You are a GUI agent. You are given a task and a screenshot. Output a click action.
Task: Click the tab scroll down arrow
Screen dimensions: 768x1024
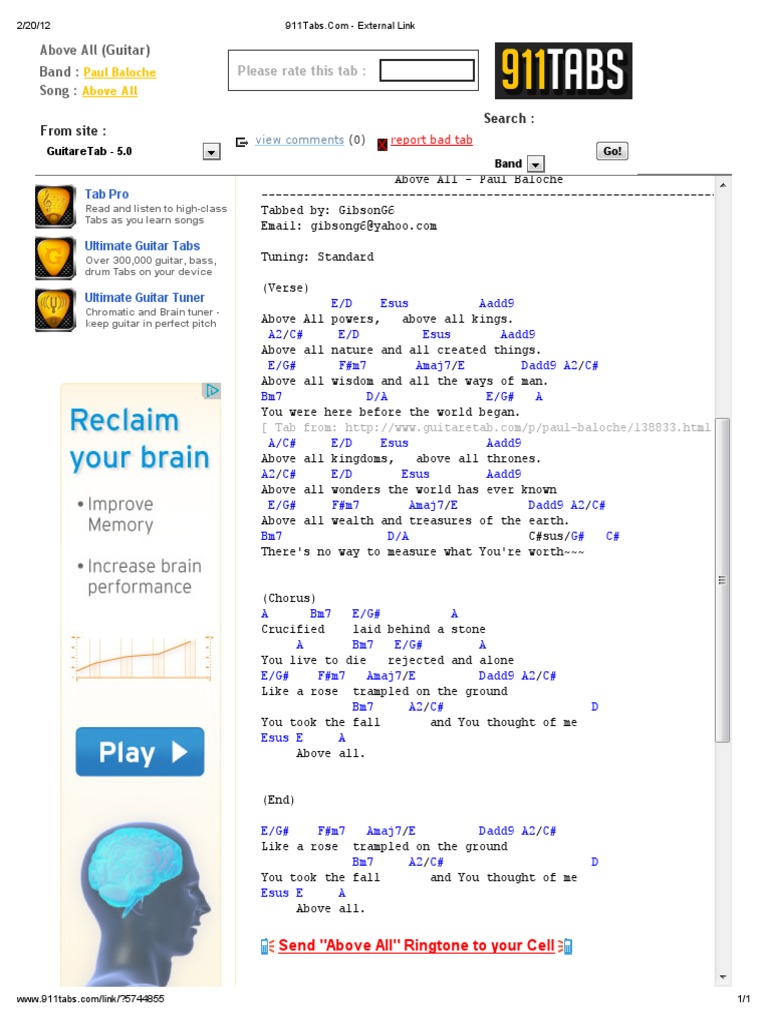[722, 977]
